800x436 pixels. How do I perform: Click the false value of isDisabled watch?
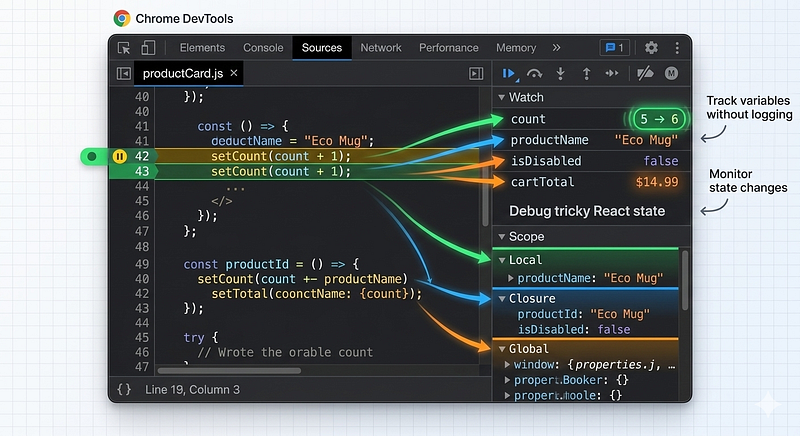click(661, 161)
